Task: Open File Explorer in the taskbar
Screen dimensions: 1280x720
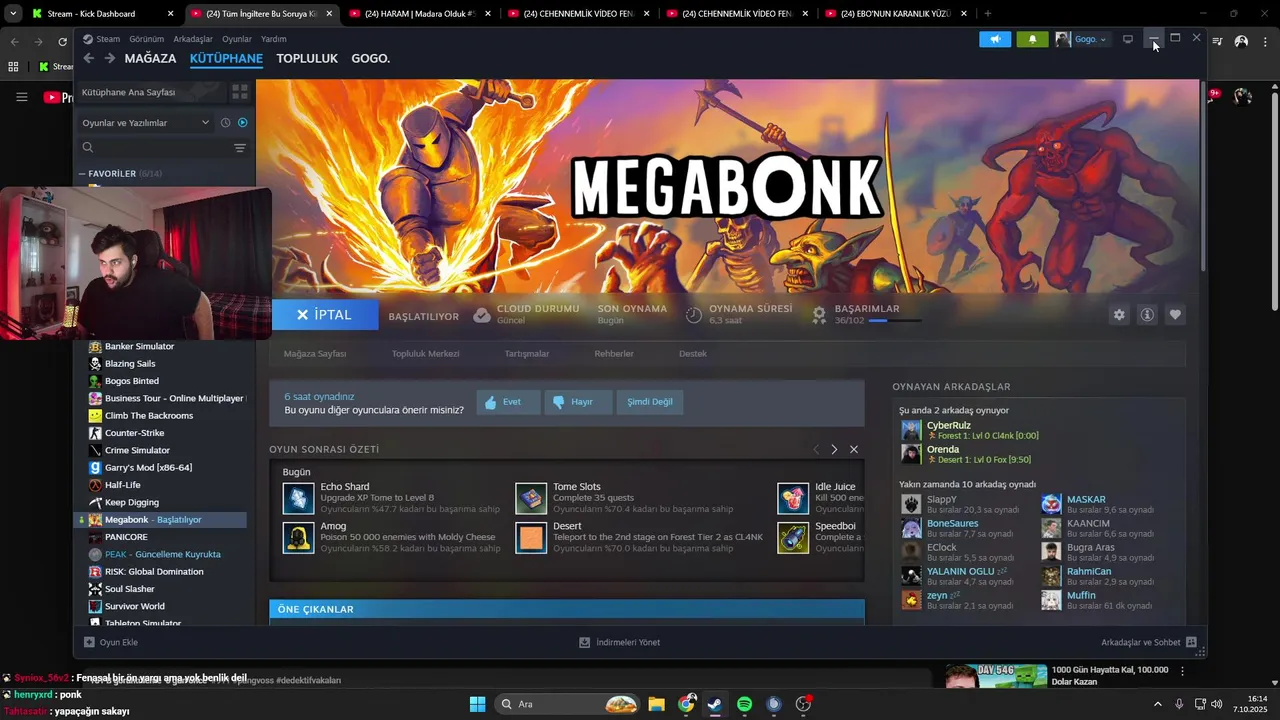Action: (656, 704)
